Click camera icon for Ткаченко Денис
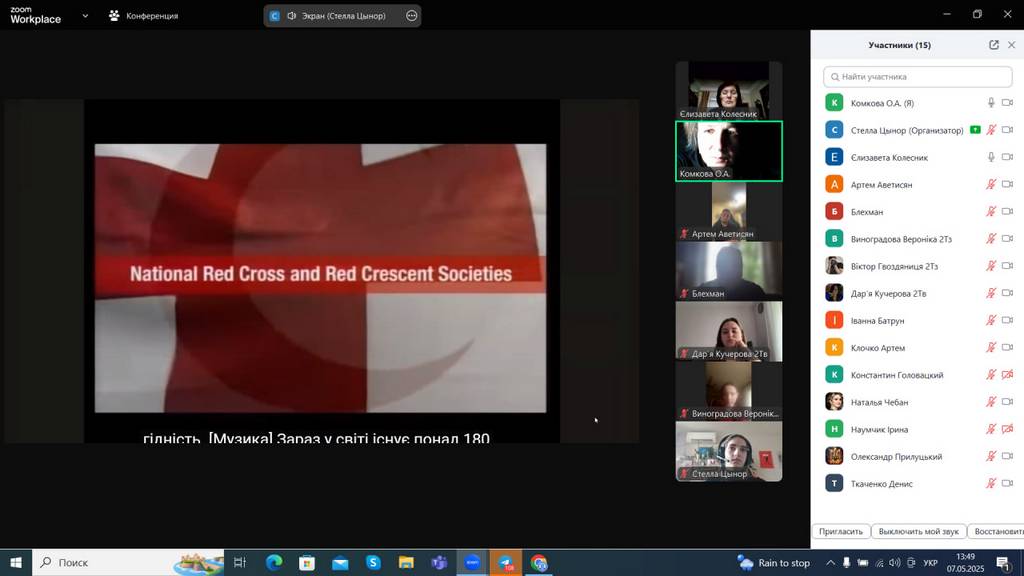1024x576 pixels. 1007,484
